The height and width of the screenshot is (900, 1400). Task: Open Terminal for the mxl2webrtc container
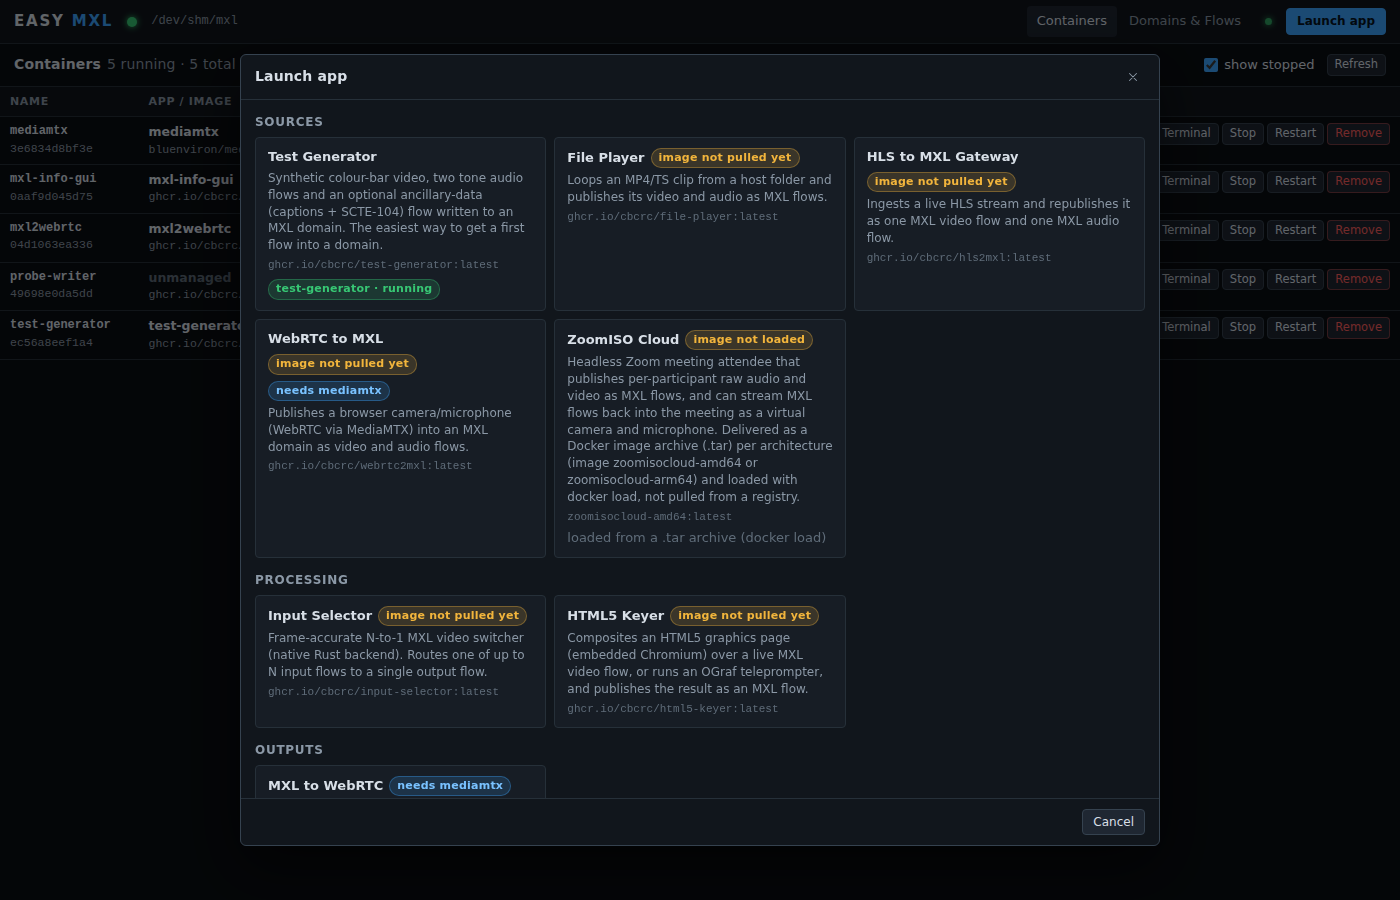1186,230
